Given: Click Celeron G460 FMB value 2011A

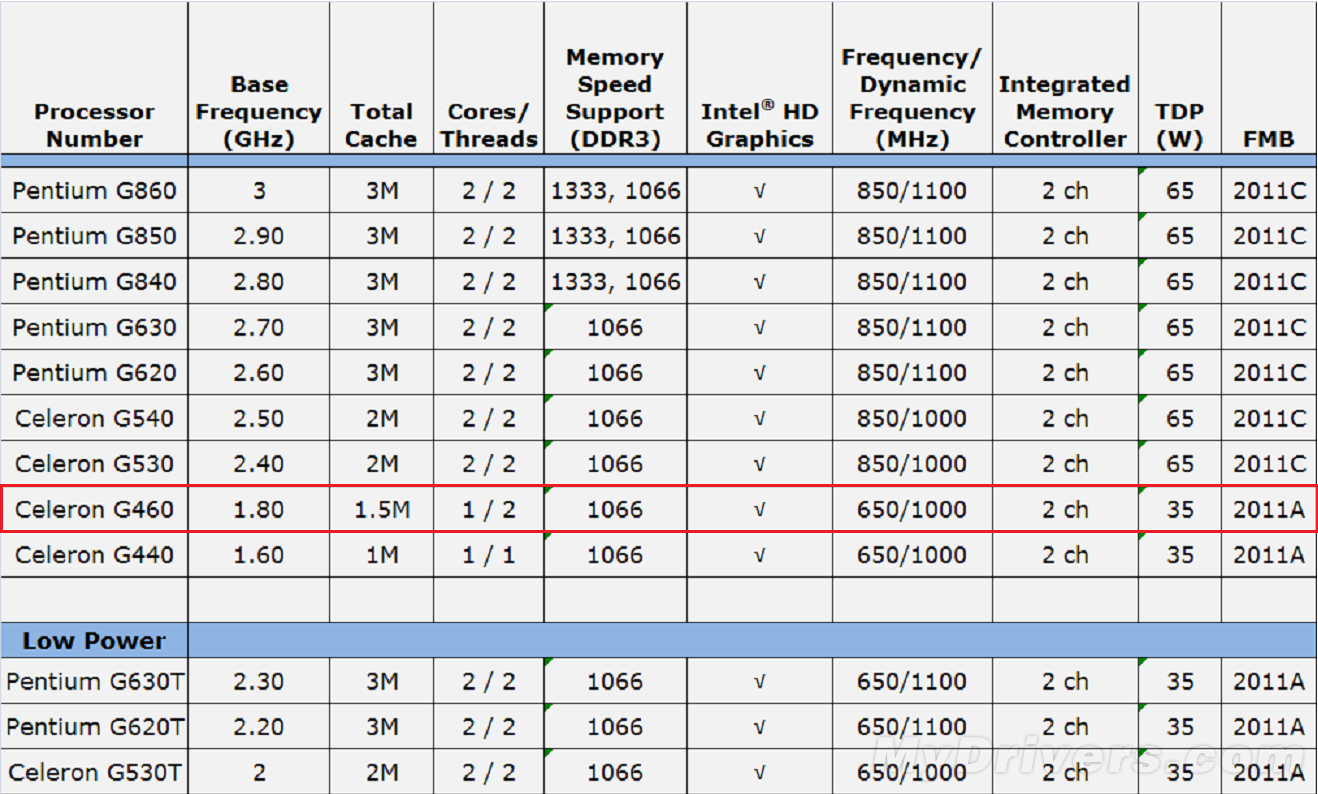Looking at the screenshot, I should click(x=1268, y=509).
